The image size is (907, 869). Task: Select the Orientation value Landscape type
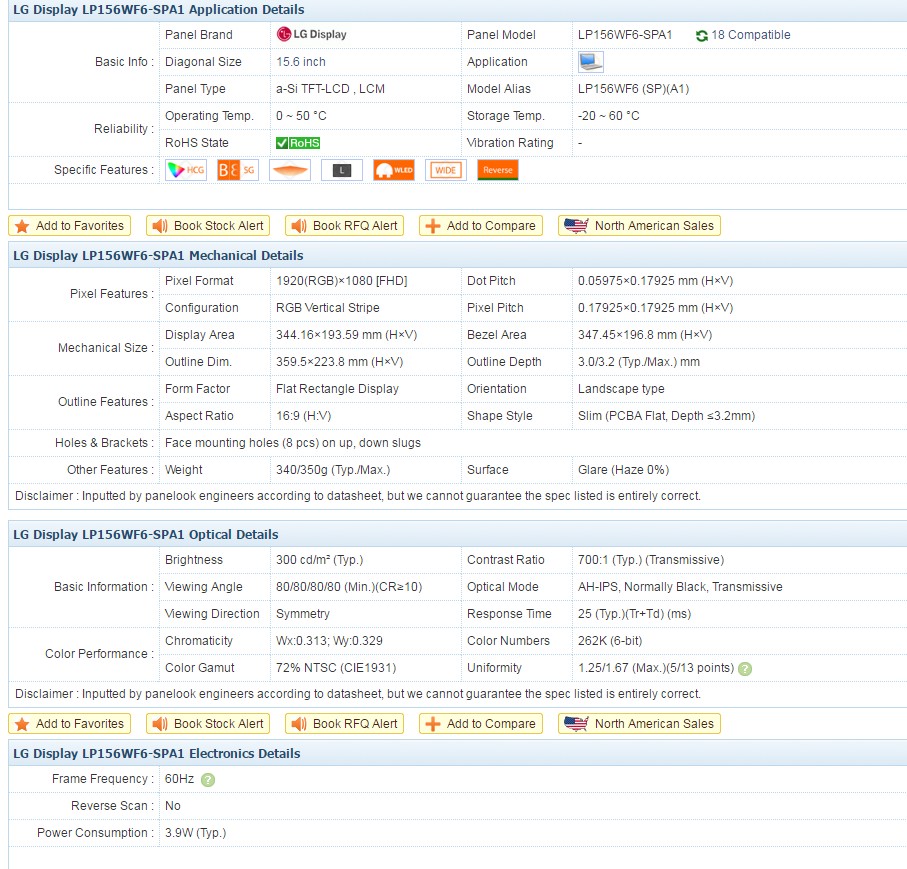point(621,389)
